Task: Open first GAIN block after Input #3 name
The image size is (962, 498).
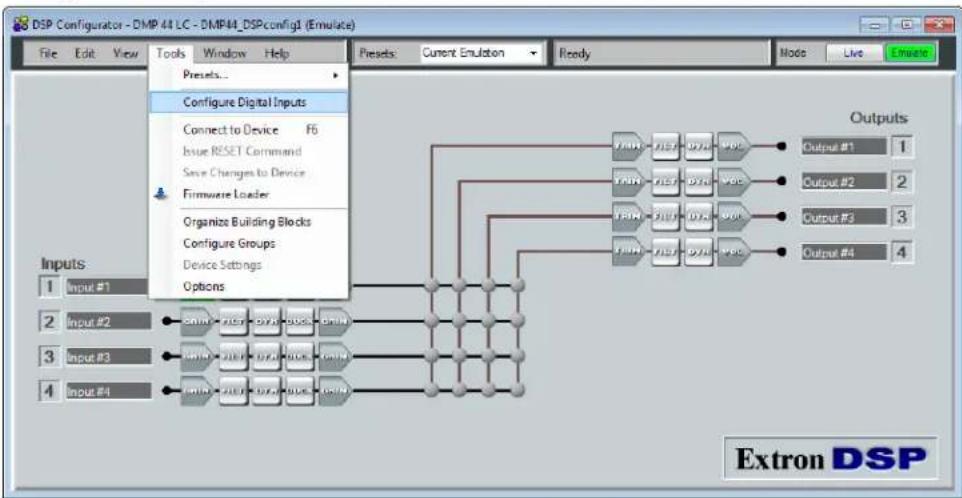Action: (197, 356)
